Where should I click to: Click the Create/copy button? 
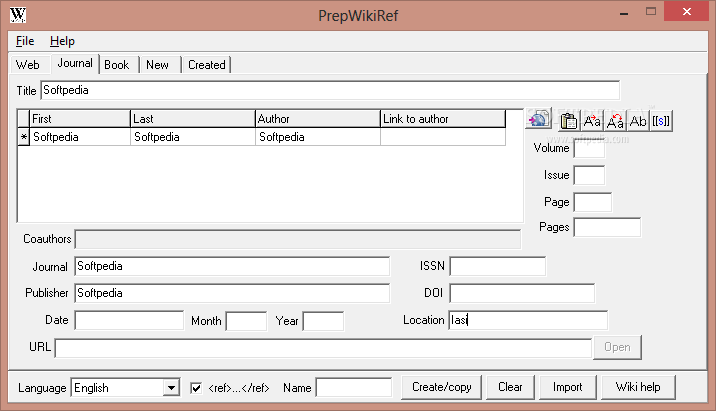[442, 387]
